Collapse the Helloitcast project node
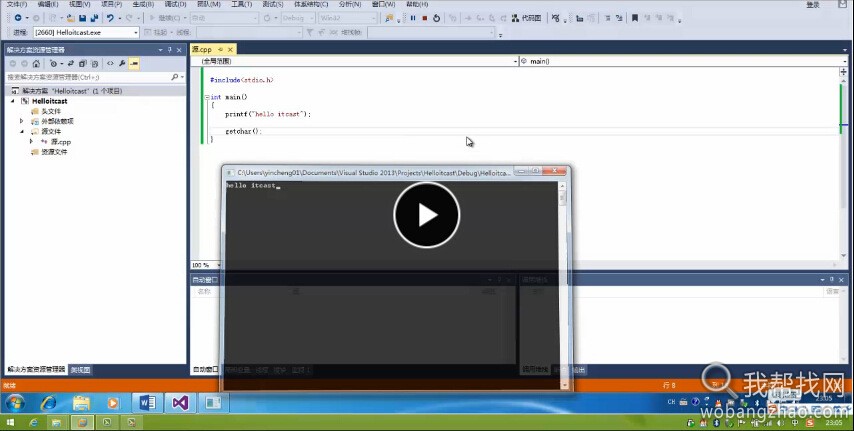The width and height of the screenshot is (854, 431). click(x=13, y=101)
